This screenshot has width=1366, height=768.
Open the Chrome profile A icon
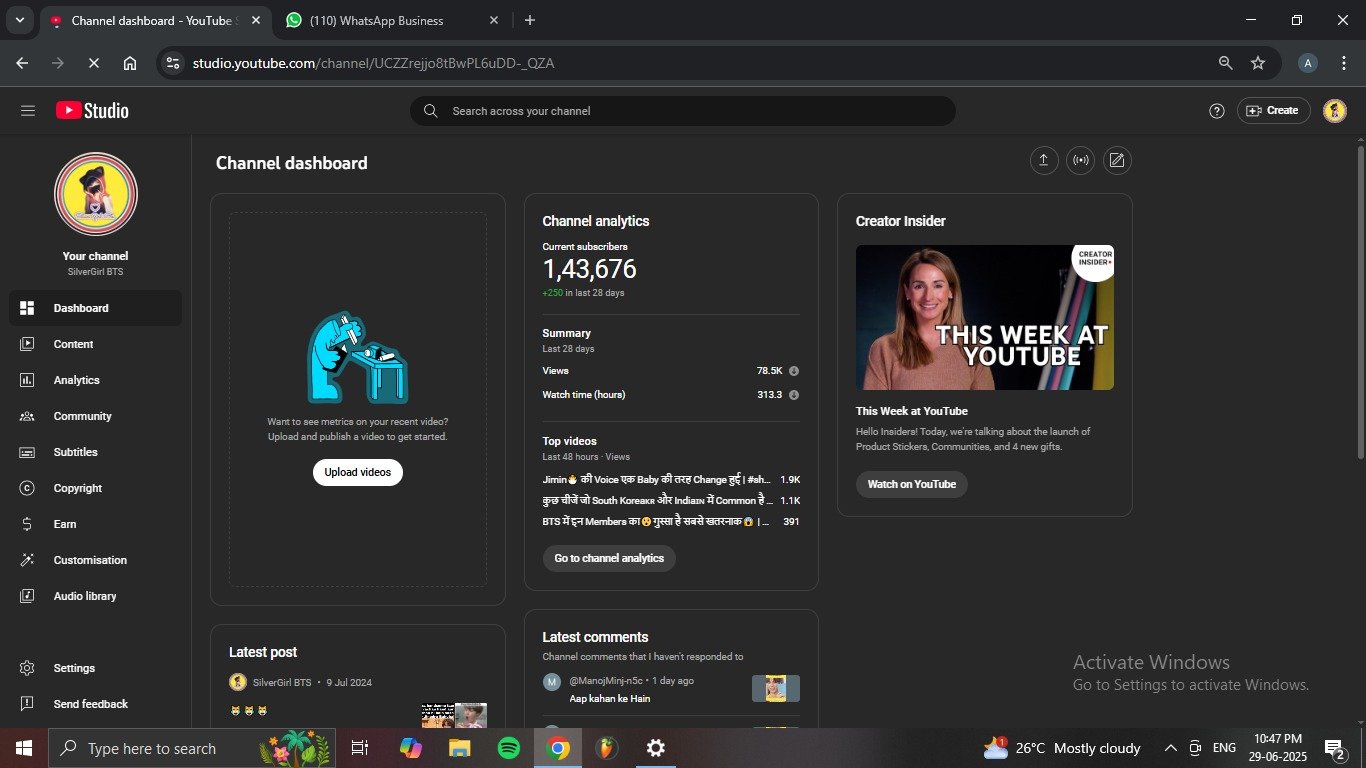pyautogui.click(x=1307, y=63)
